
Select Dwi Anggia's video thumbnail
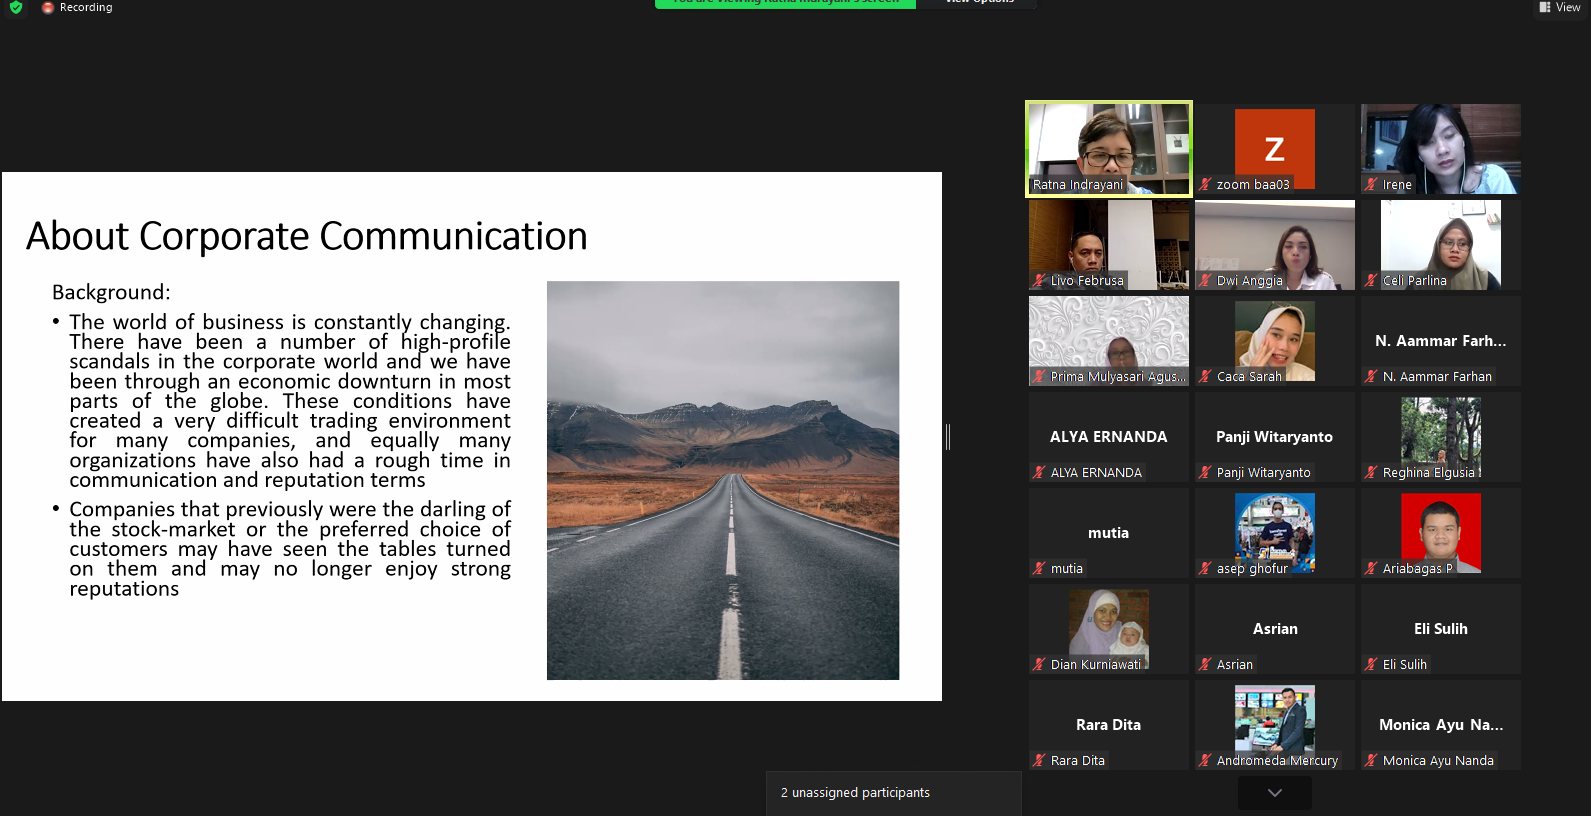click(x=1275, y=245)
